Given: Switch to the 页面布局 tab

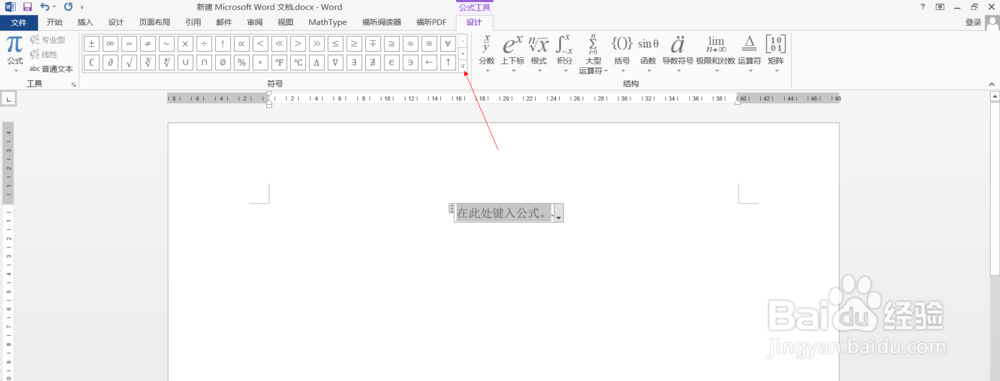Looking at the screenshot, I should point(154,22).
